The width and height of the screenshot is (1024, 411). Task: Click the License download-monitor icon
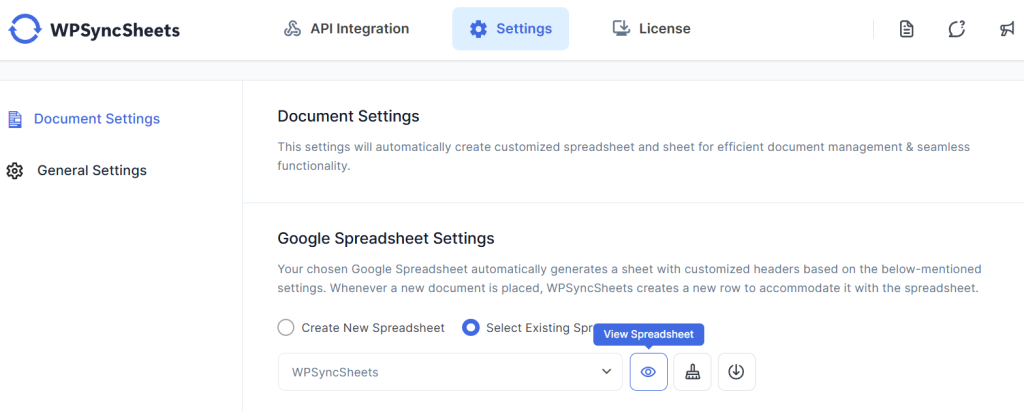[x=620, y=28]
